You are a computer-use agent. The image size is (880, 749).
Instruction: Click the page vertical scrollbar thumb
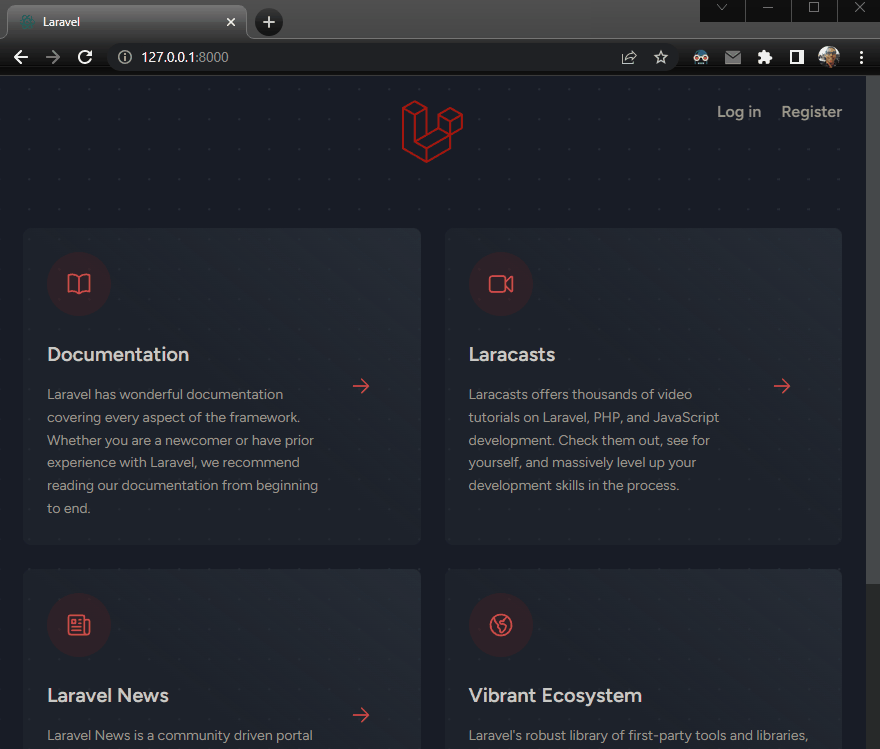click(x=873, y=330)
